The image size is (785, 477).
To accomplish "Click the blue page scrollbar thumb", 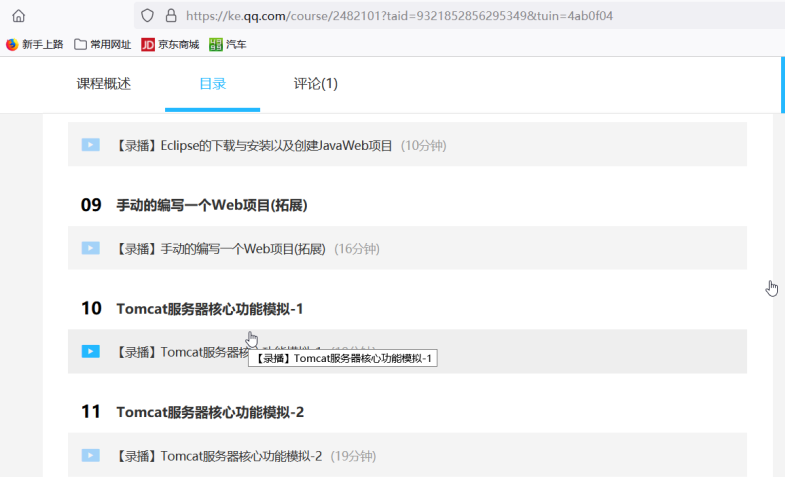I will pos(782,85).
